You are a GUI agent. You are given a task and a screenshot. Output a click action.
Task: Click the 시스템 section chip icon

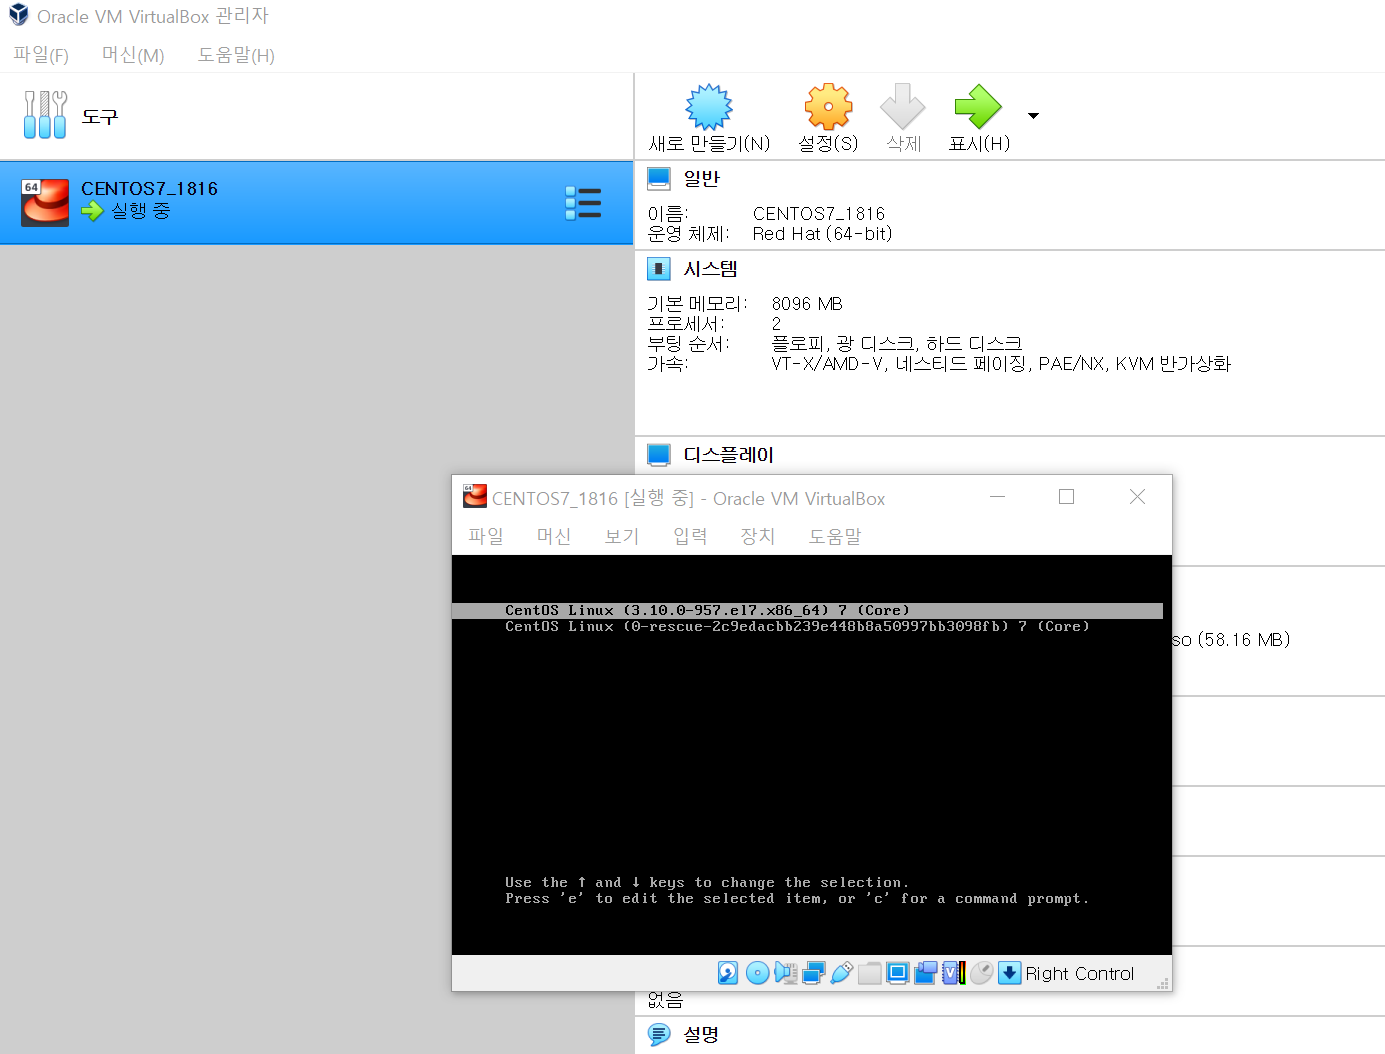[659, 269]
